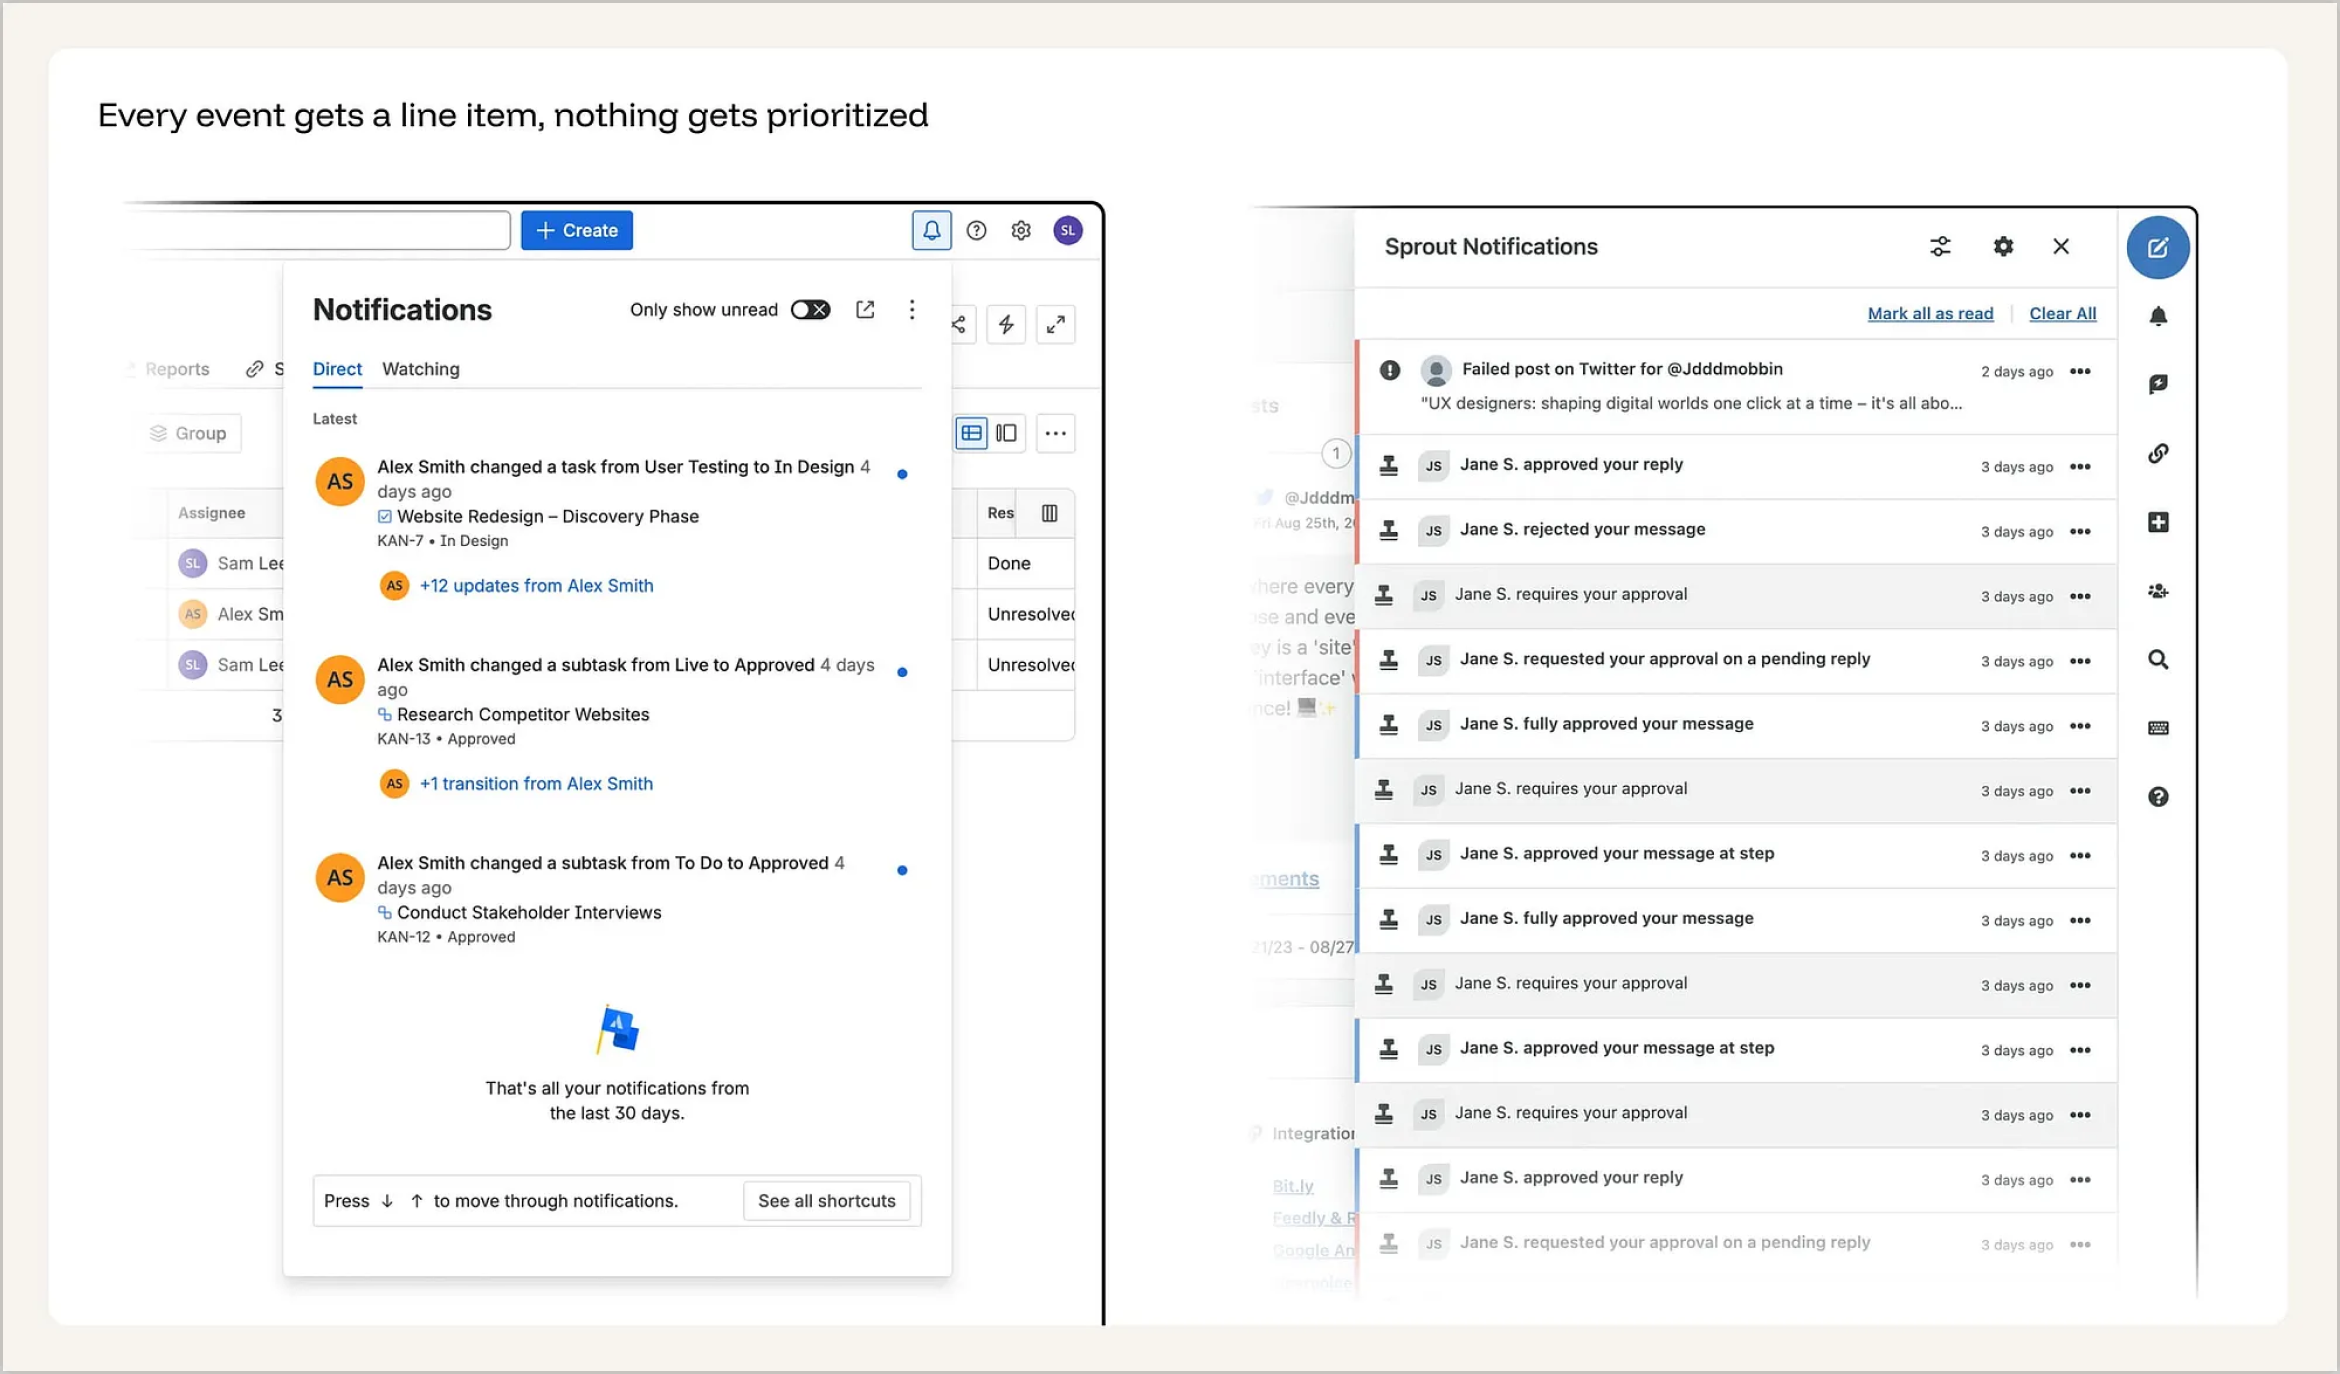Mark the To Do to Approved notification read

[902, 871]
